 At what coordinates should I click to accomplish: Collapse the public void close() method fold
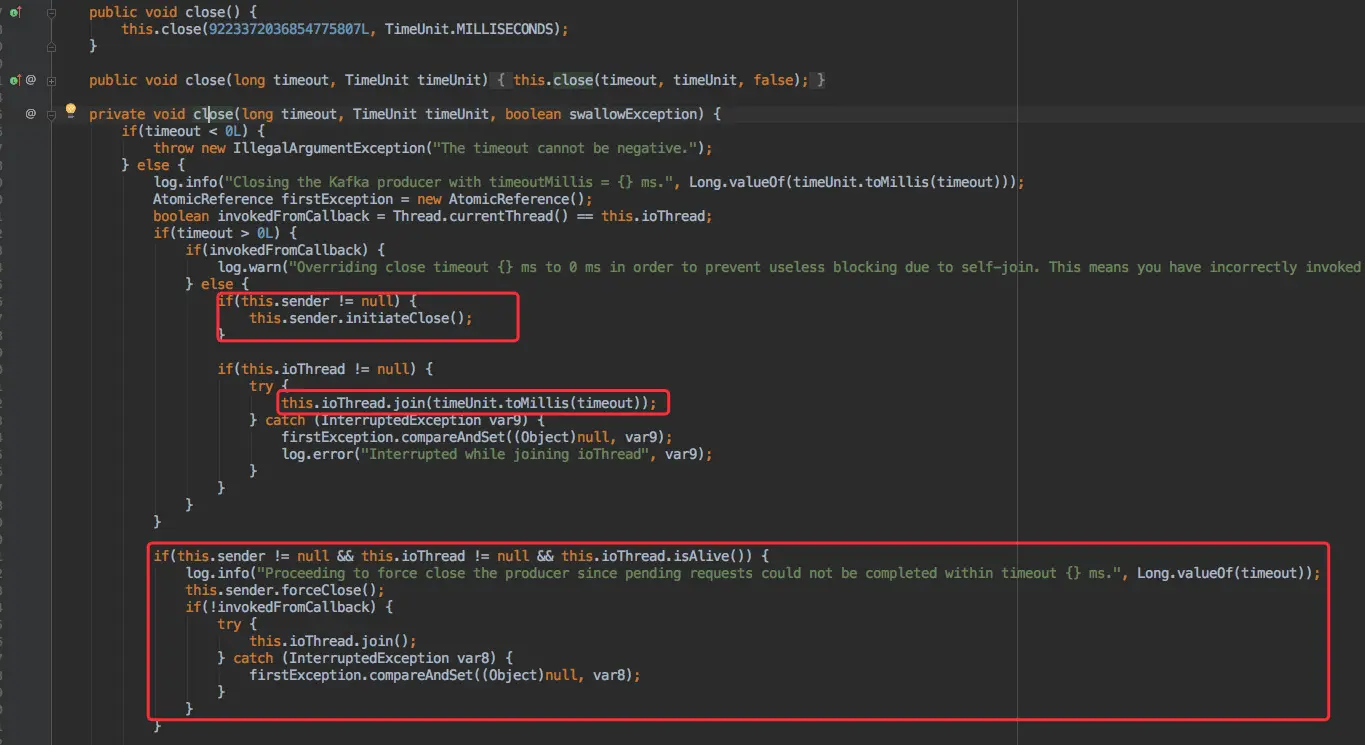pyautogui.click(x=51, y=13)
